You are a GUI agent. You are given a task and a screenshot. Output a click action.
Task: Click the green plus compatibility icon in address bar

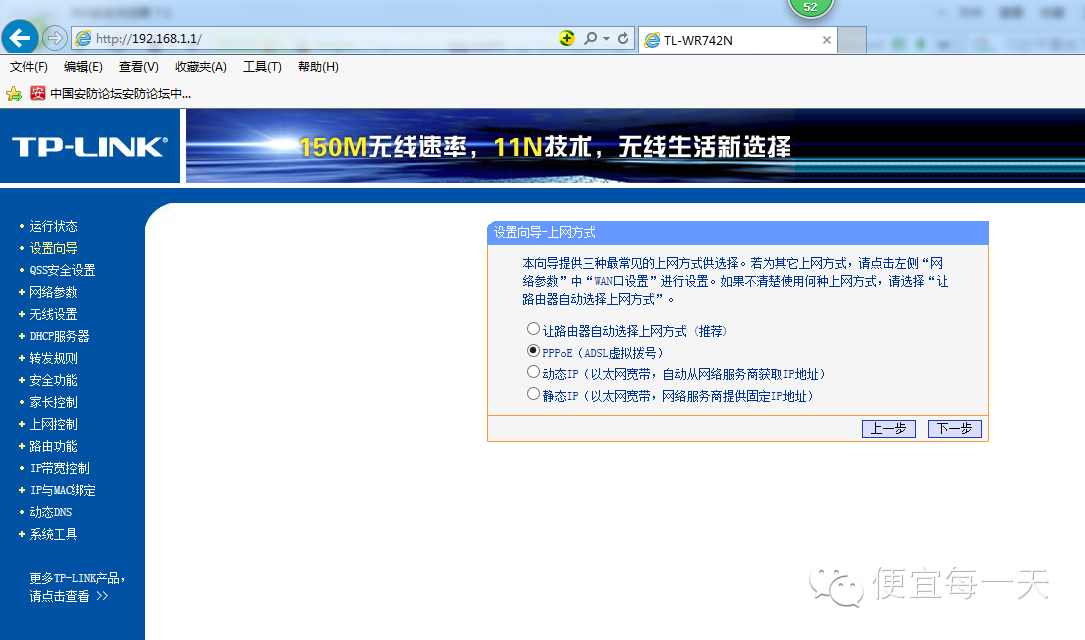click(x=567, y=39)
